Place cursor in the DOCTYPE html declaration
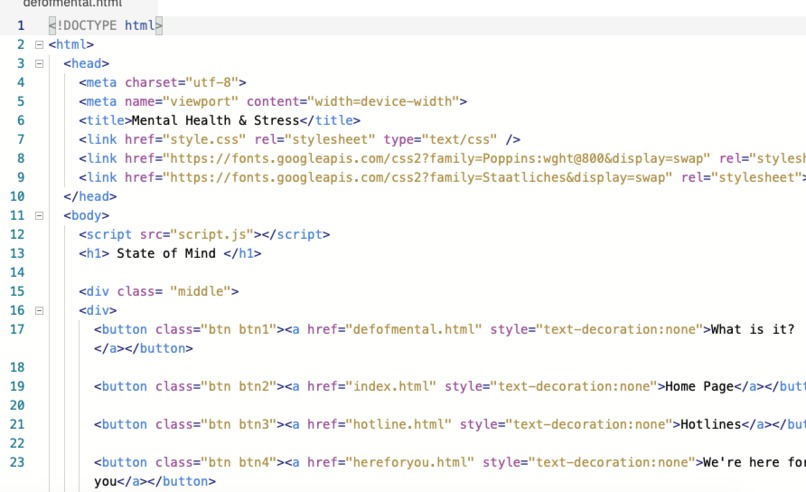The width and height of the screenshot is (806, 492). 106,26
